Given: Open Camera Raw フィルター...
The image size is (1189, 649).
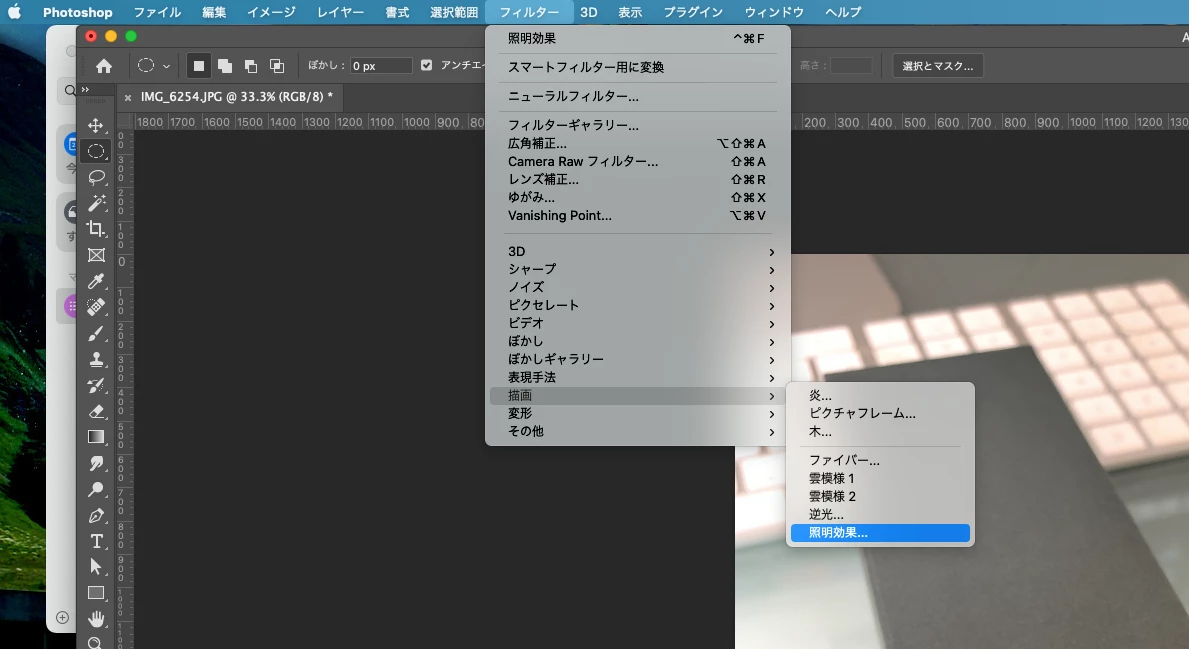Looking at the screenshot, I should [638, 161].
